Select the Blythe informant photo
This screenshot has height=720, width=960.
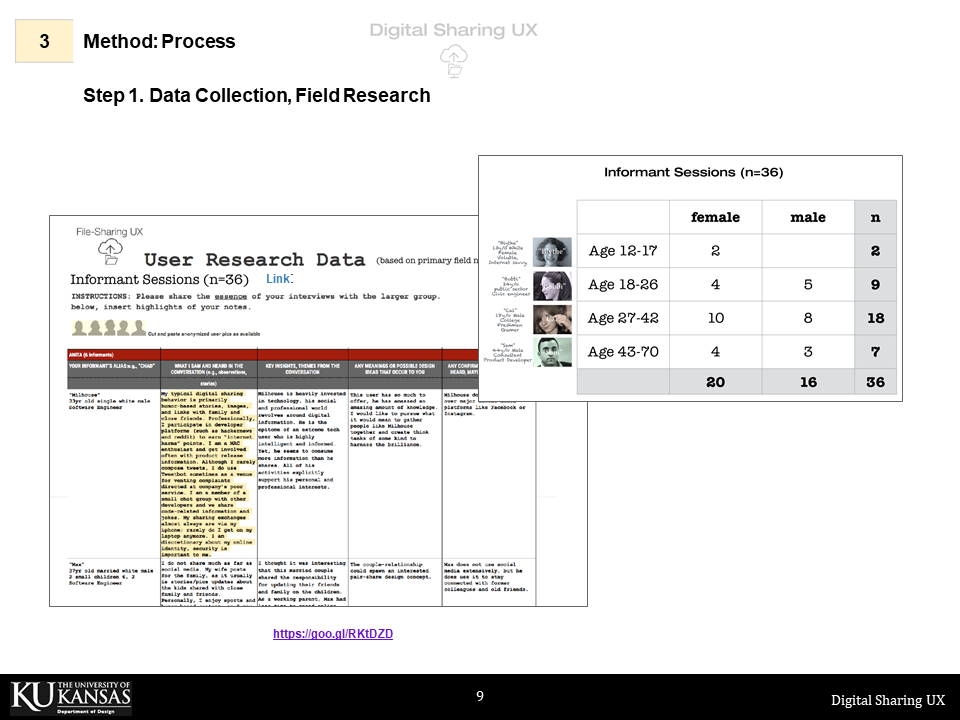551,251
